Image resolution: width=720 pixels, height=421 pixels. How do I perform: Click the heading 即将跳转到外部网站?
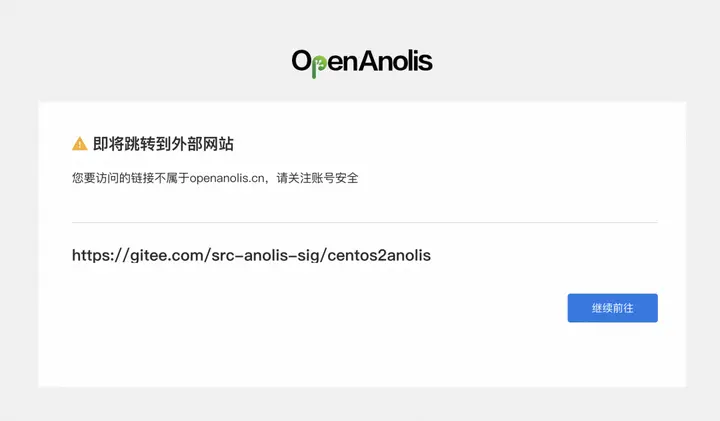tap(163, 144)
